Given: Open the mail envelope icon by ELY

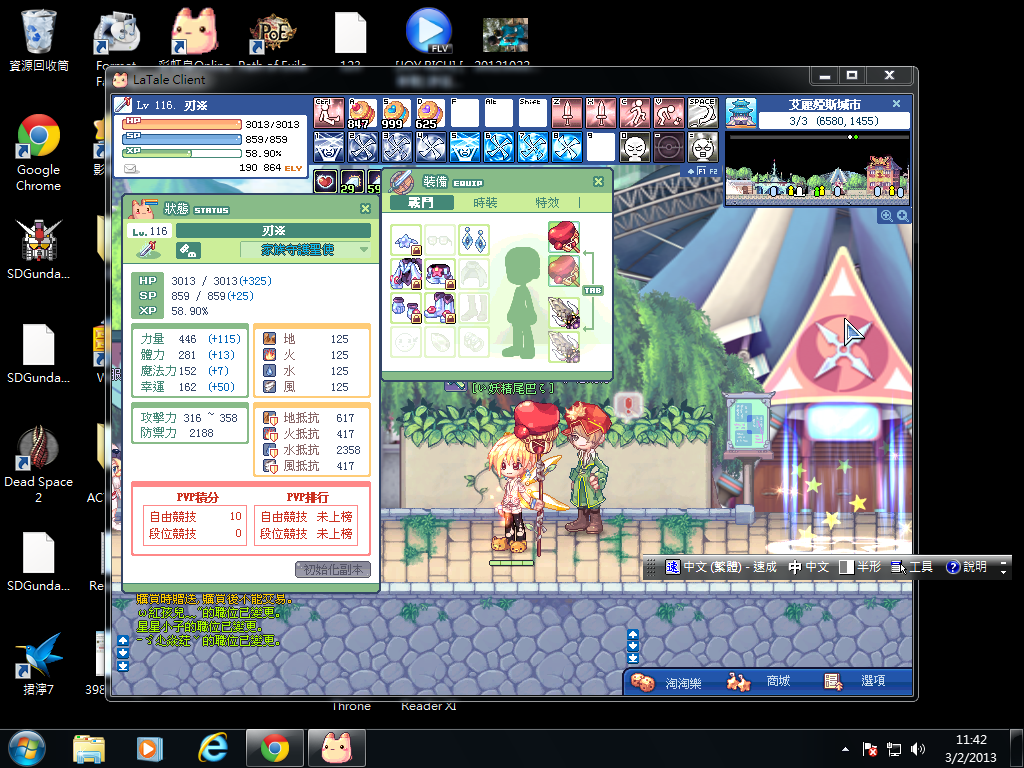Looking at the screenshot, I should click(131, 168).
